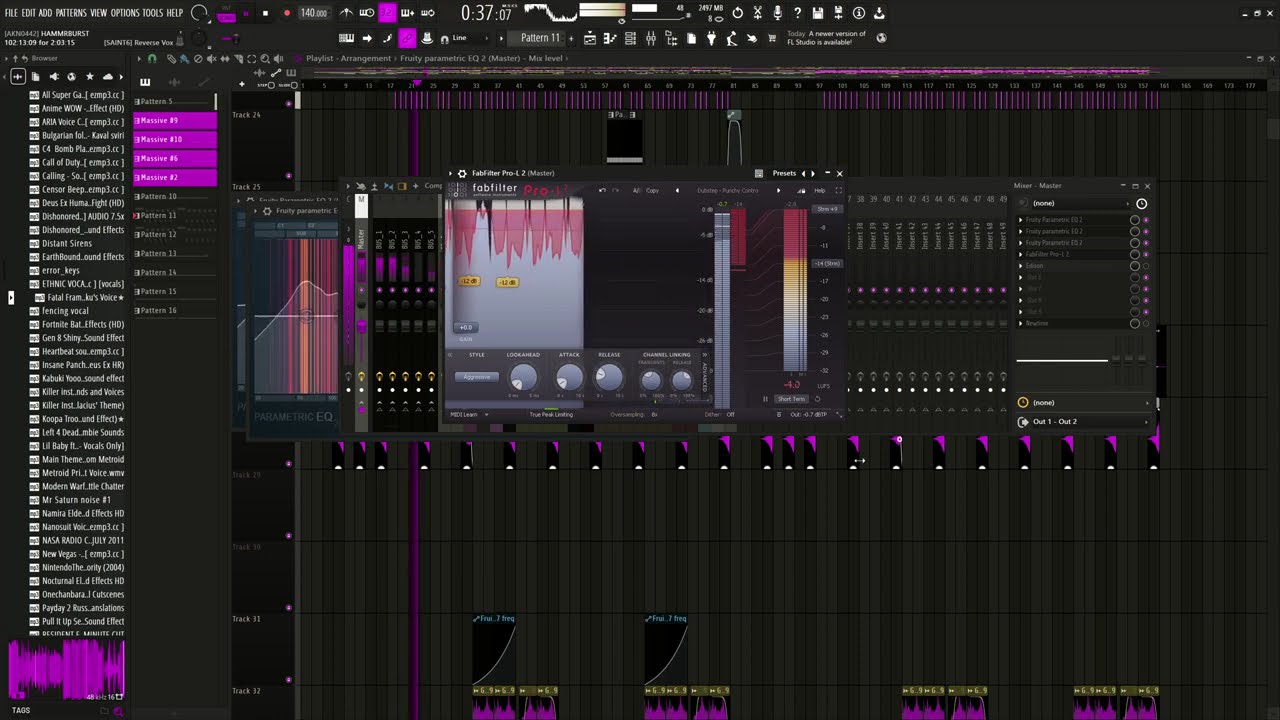Open the mixer view icon in toolbar
The width and height of the screenshot is (1280, 720).
[650, 38]
